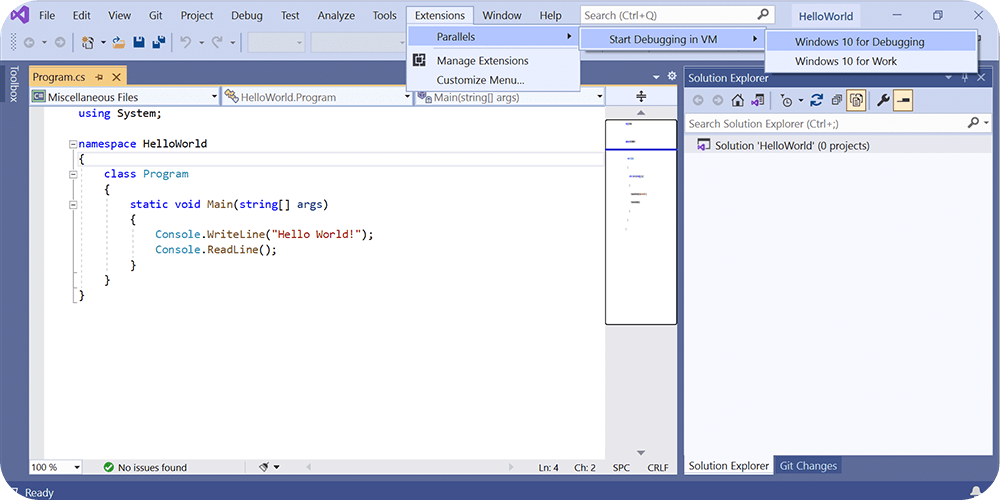Screen dimensions: 1000x500
Task: Toggle the Preview Selected Items button
Action: point(903,100)
